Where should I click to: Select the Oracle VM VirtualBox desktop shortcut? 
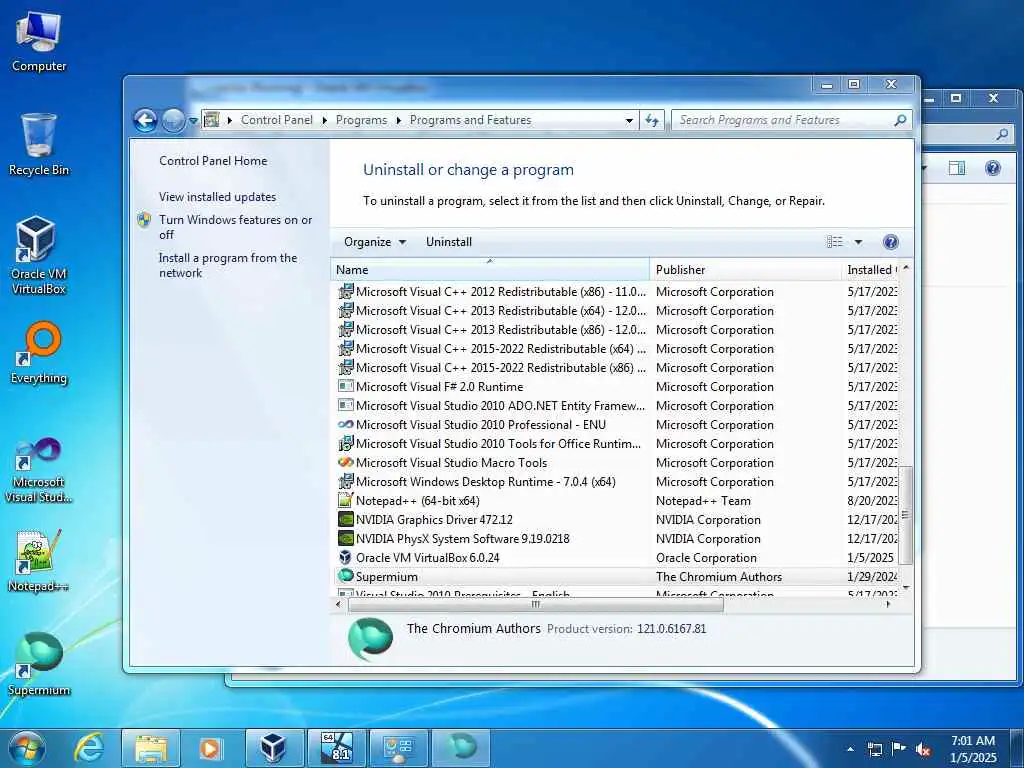39,256
